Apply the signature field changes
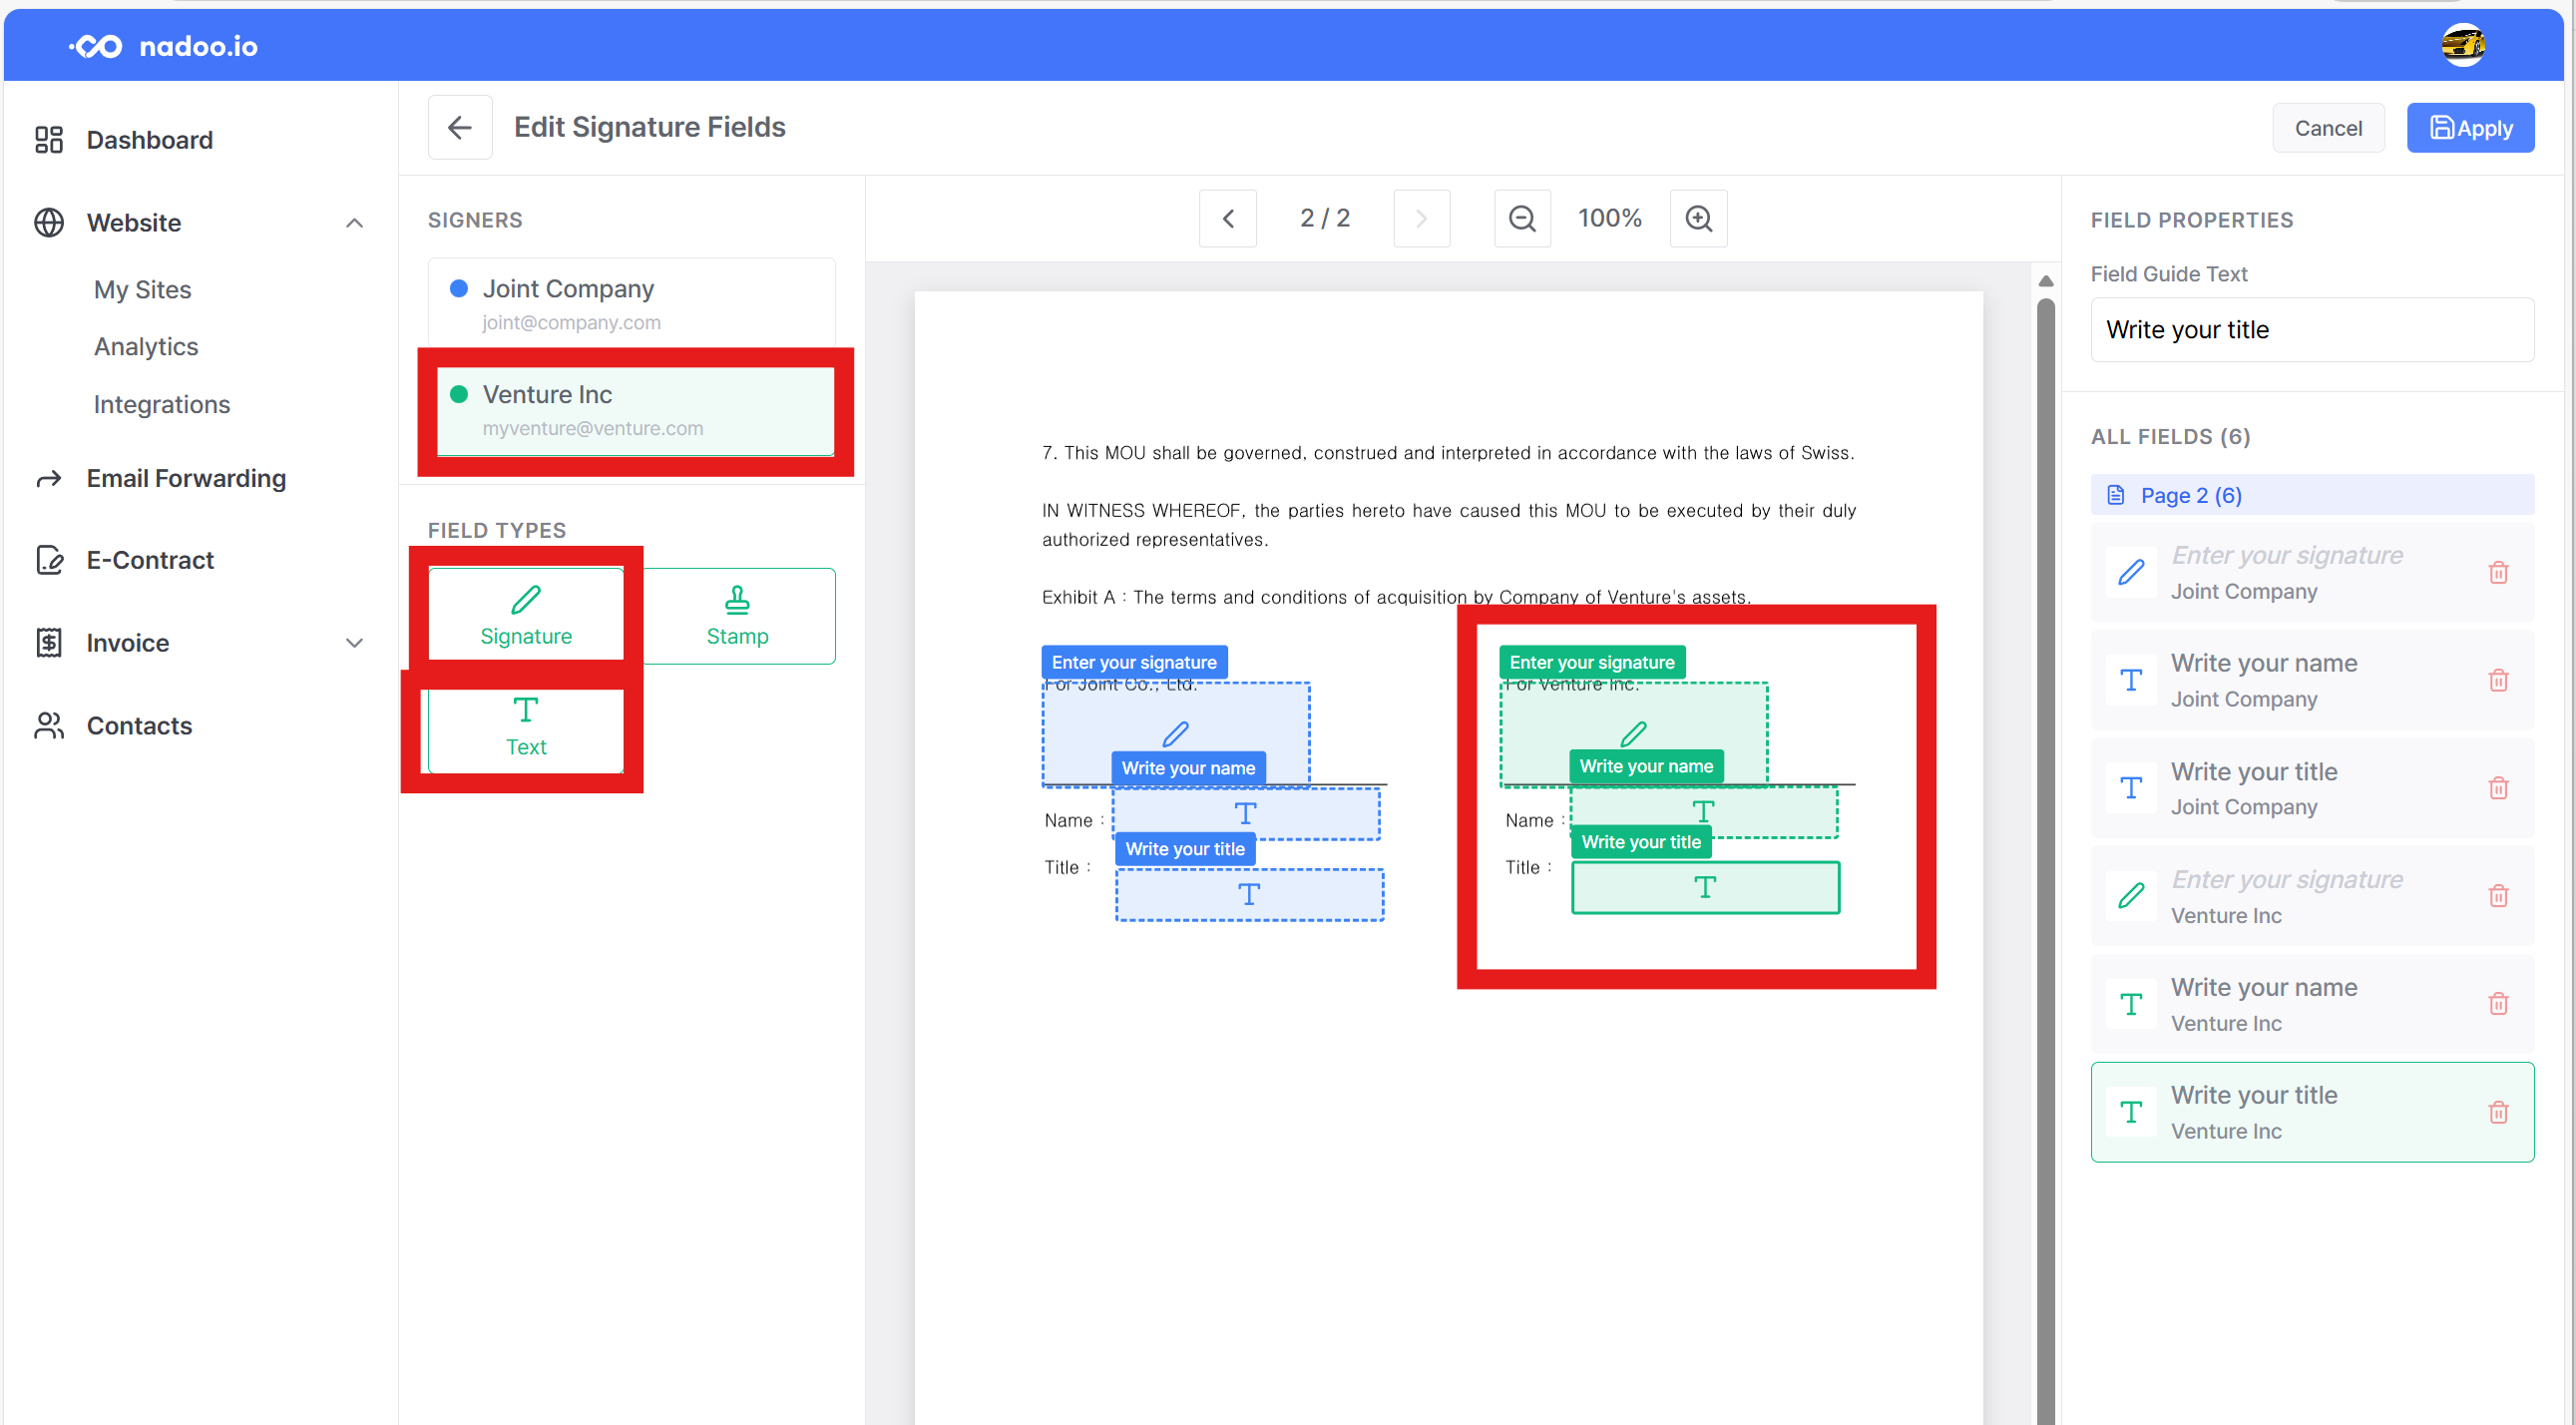Viewport: 2576px width, 1425px height. 2470,128
